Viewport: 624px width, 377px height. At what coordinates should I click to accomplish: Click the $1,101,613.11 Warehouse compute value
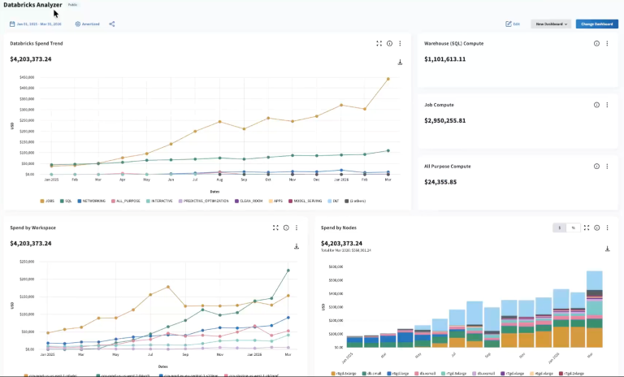click(x=445, y=59)
